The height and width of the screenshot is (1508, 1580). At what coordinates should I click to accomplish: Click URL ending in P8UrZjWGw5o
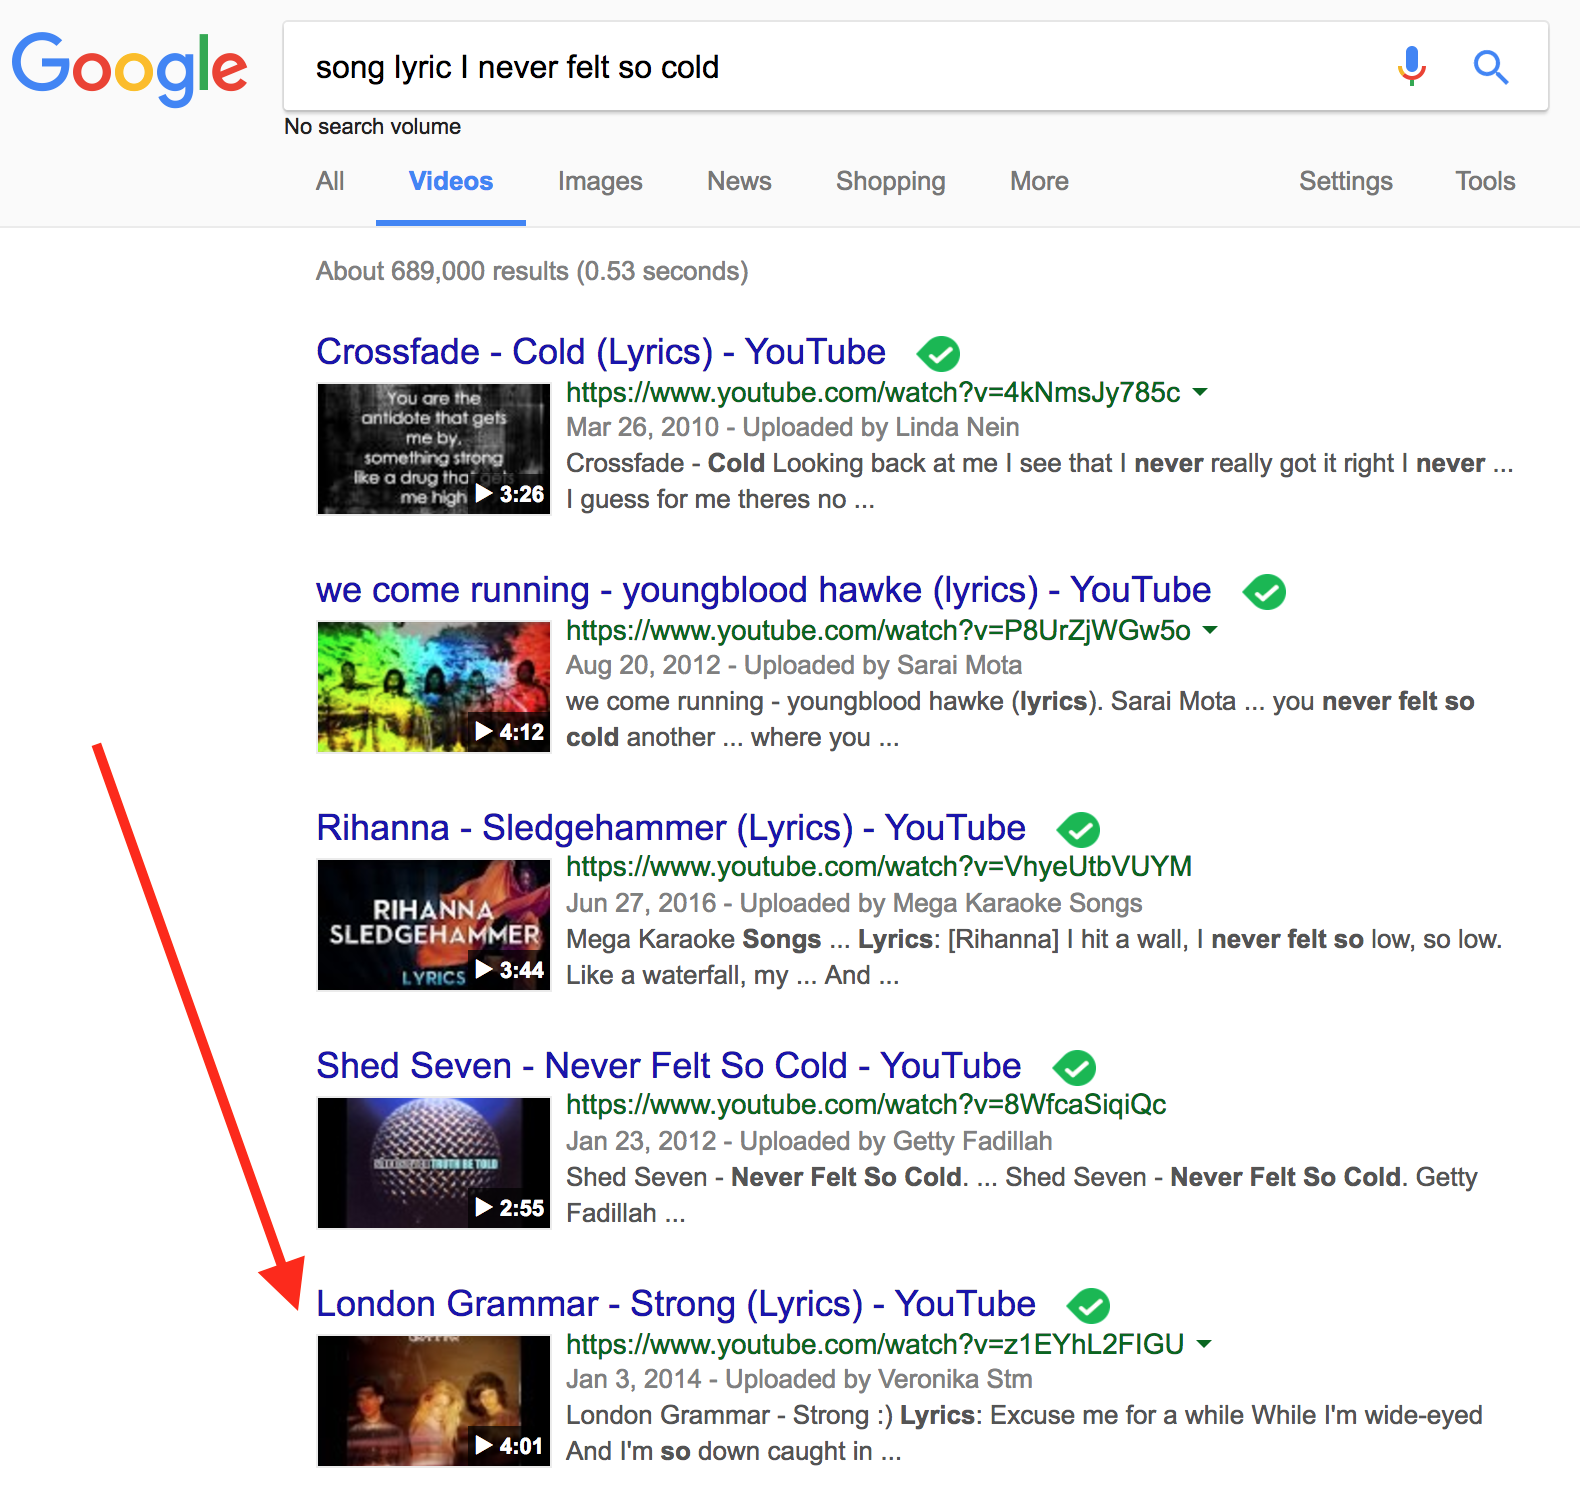878,630
